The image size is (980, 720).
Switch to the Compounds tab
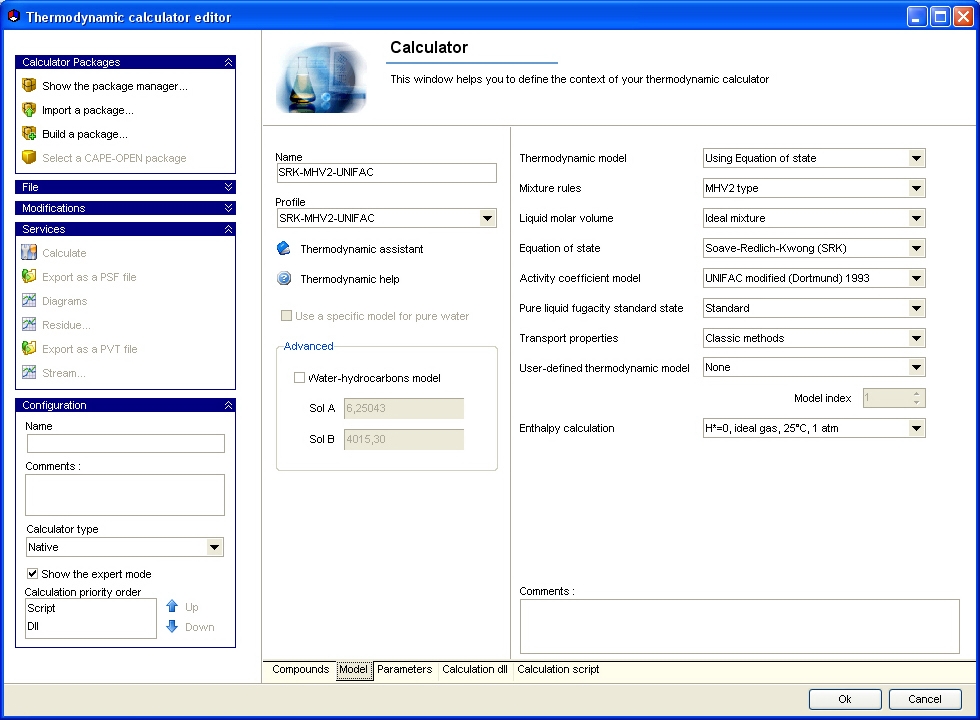tap(301, 669)
